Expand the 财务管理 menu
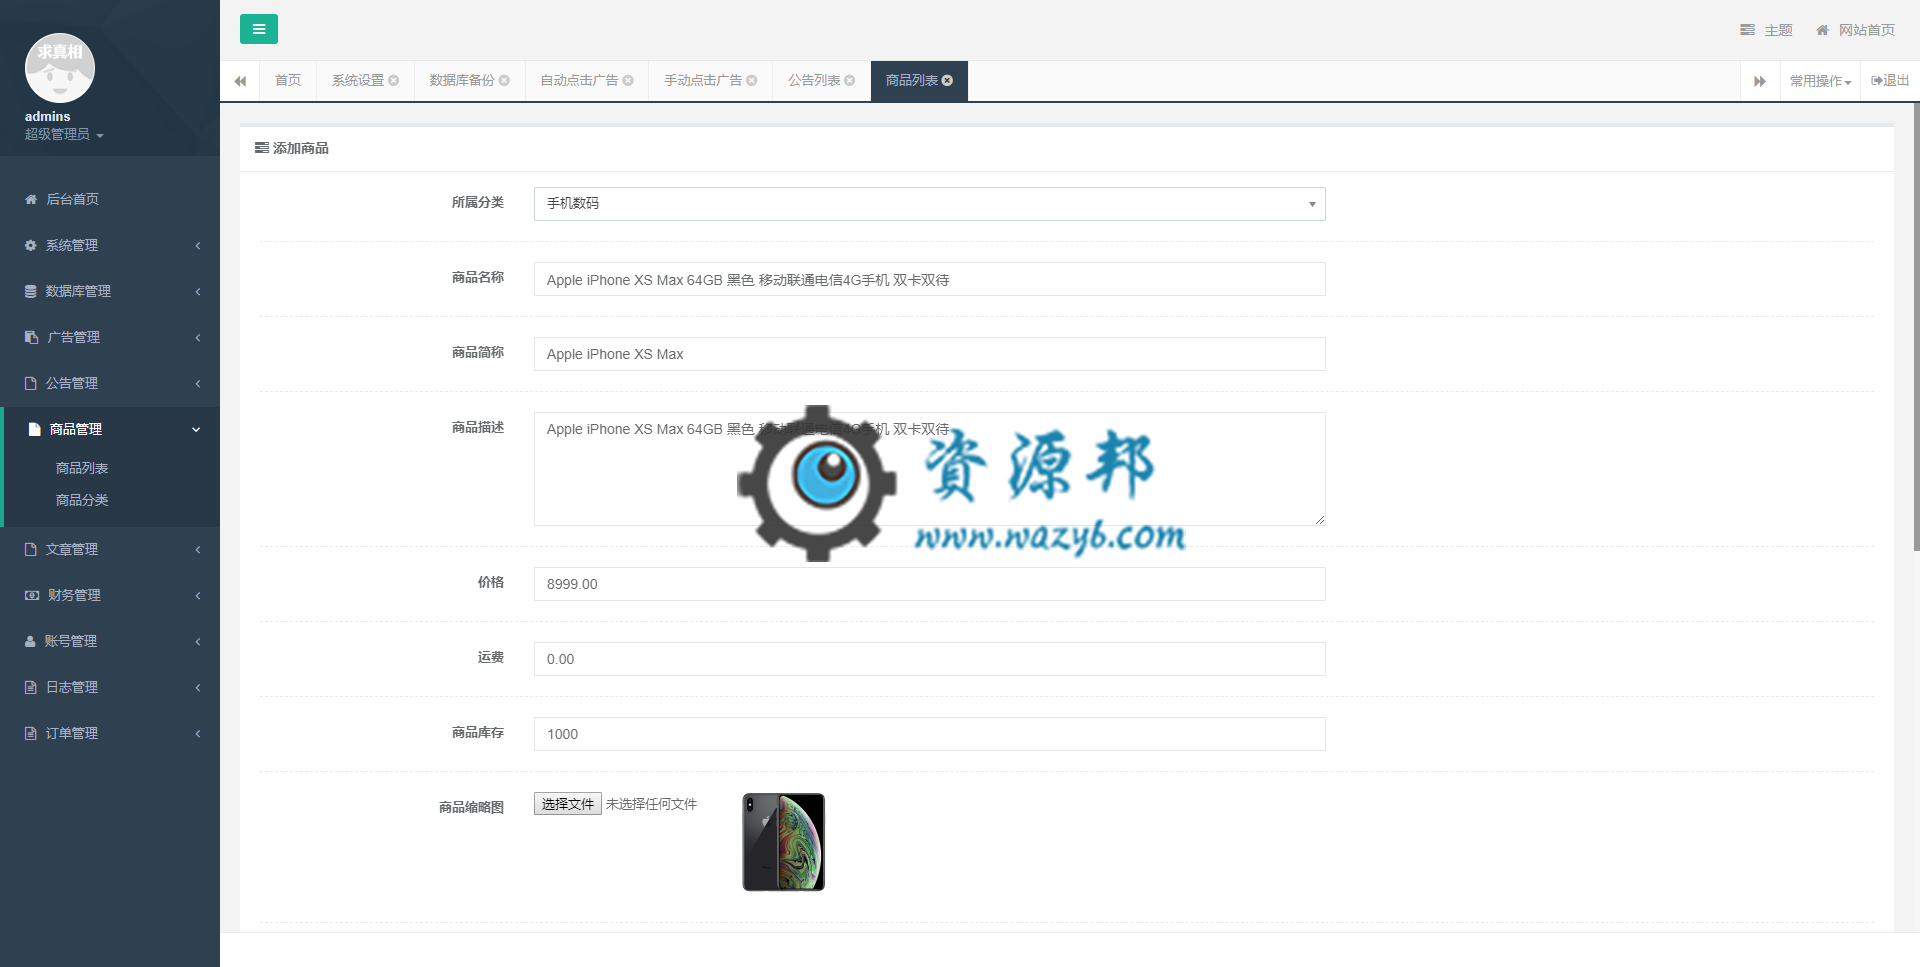The width and height of the screenshot is (1920, 967). (x=110, y=595)
